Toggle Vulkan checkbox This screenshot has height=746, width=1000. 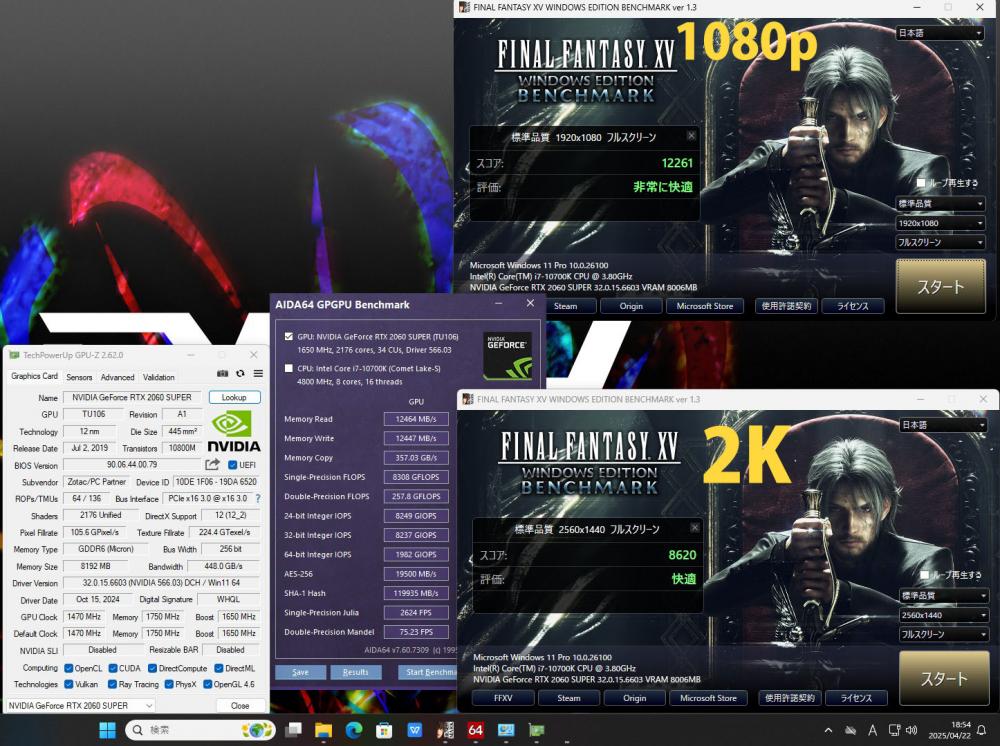coord(68,684)
